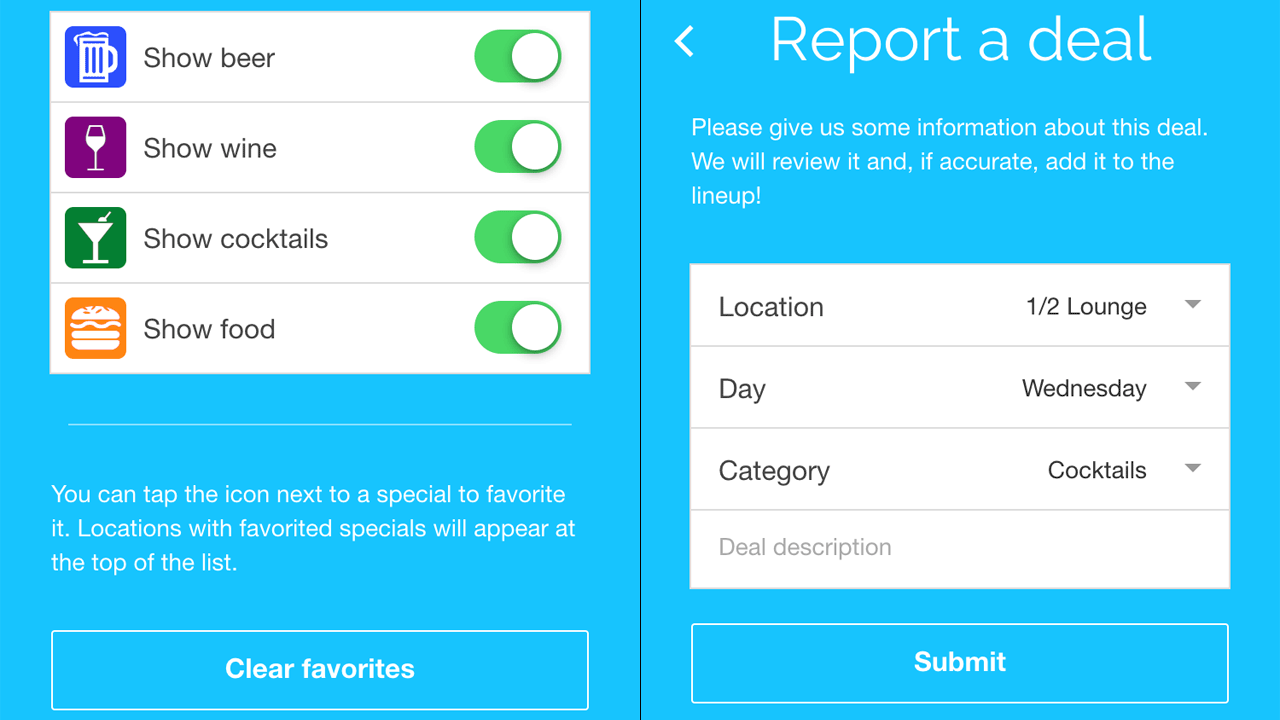Toggle the Show cocktails switch
The image size is (1280, 720).
[517, 238]
